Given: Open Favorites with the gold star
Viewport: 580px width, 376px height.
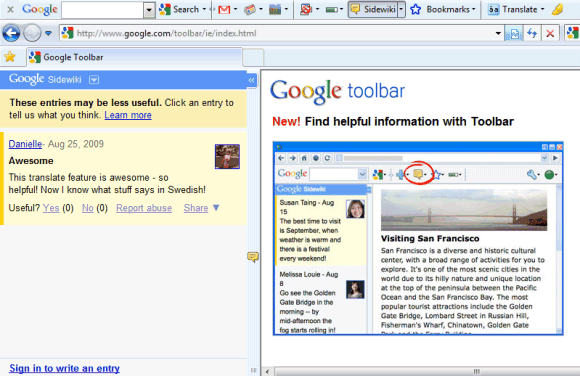Looking at the screenshot, I should (x=10, y=57).
